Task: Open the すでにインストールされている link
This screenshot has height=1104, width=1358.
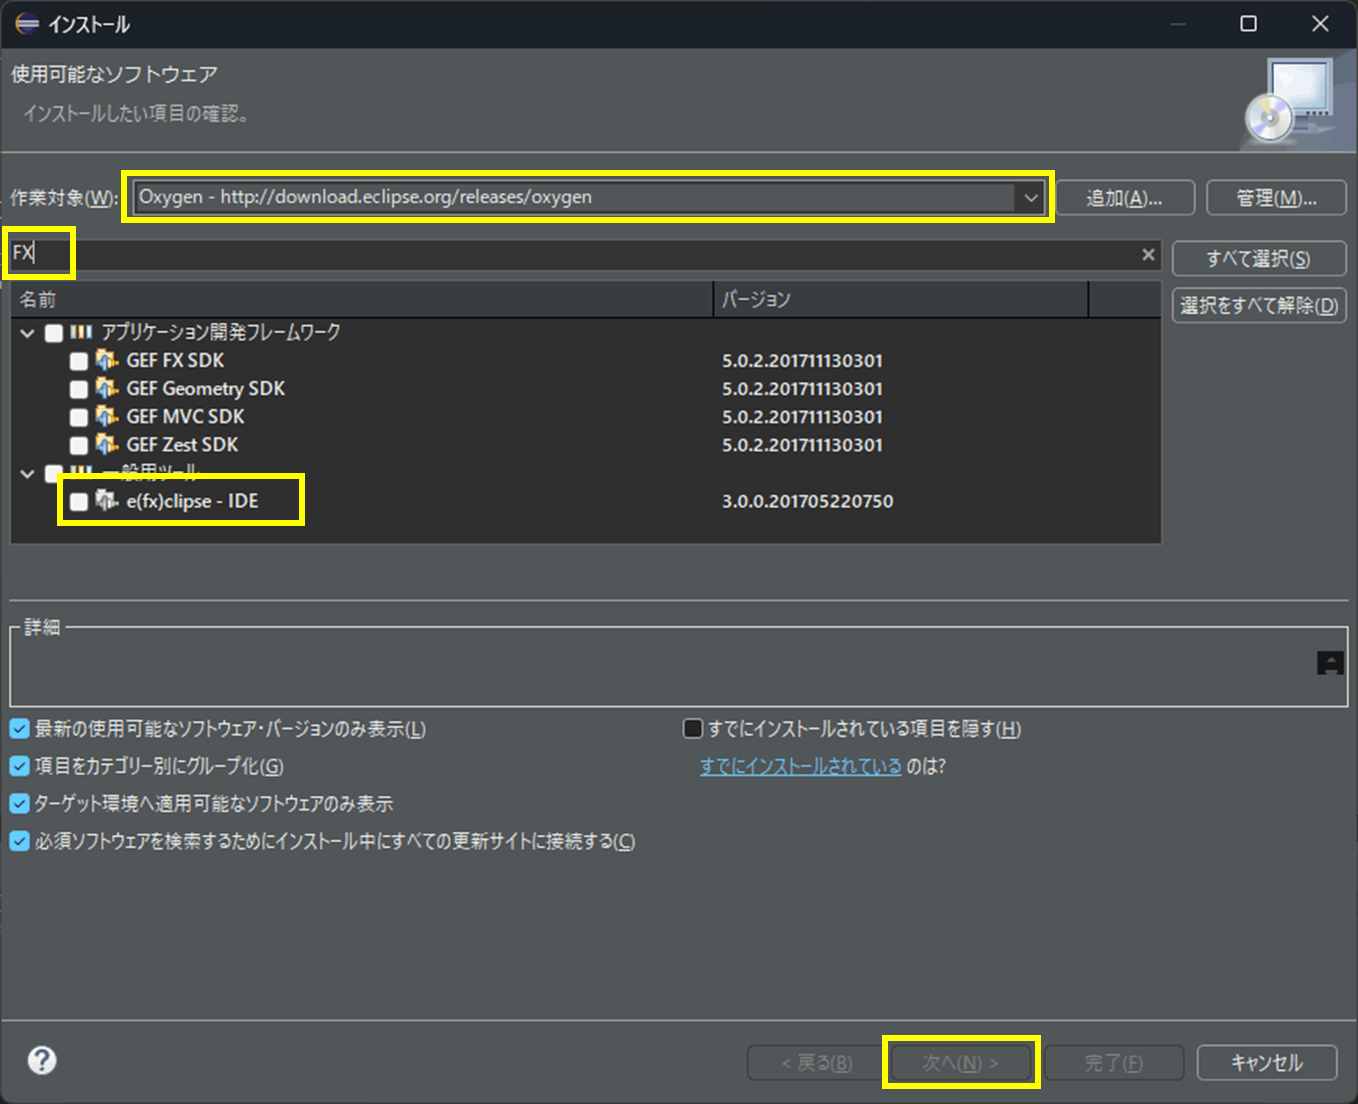Action: coord(800,766)
